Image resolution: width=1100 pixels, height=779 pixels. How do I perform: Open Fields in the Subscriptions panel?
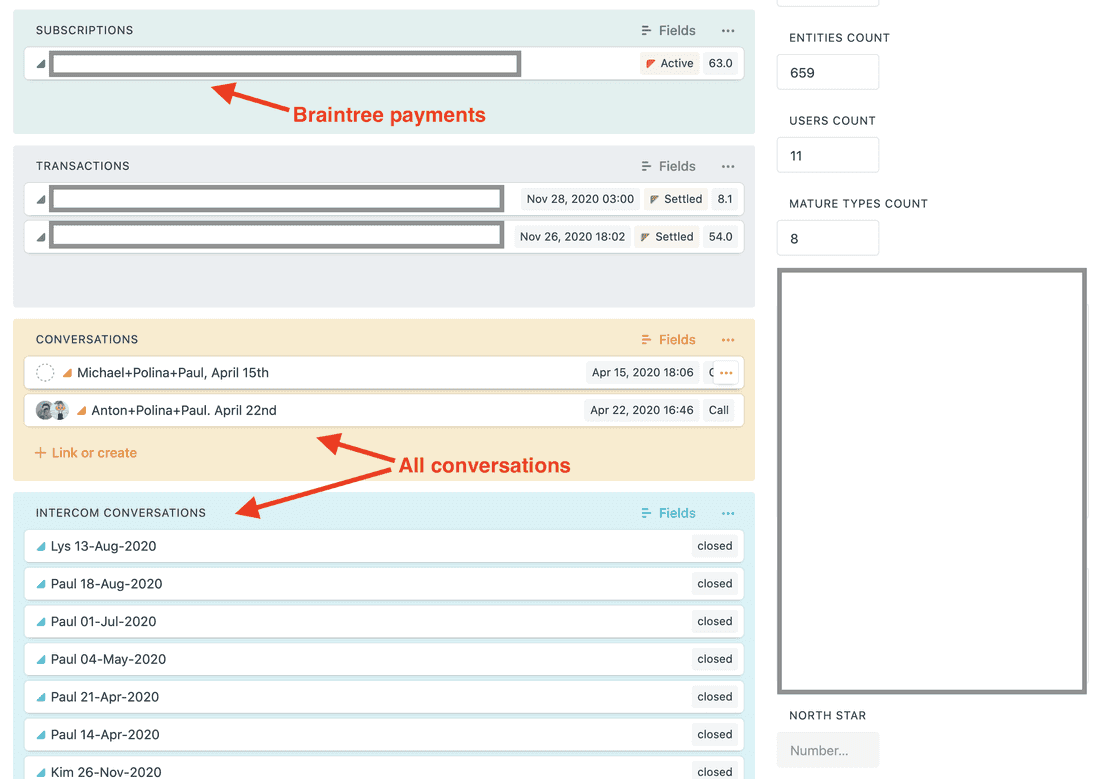click(x=668, y=30)
